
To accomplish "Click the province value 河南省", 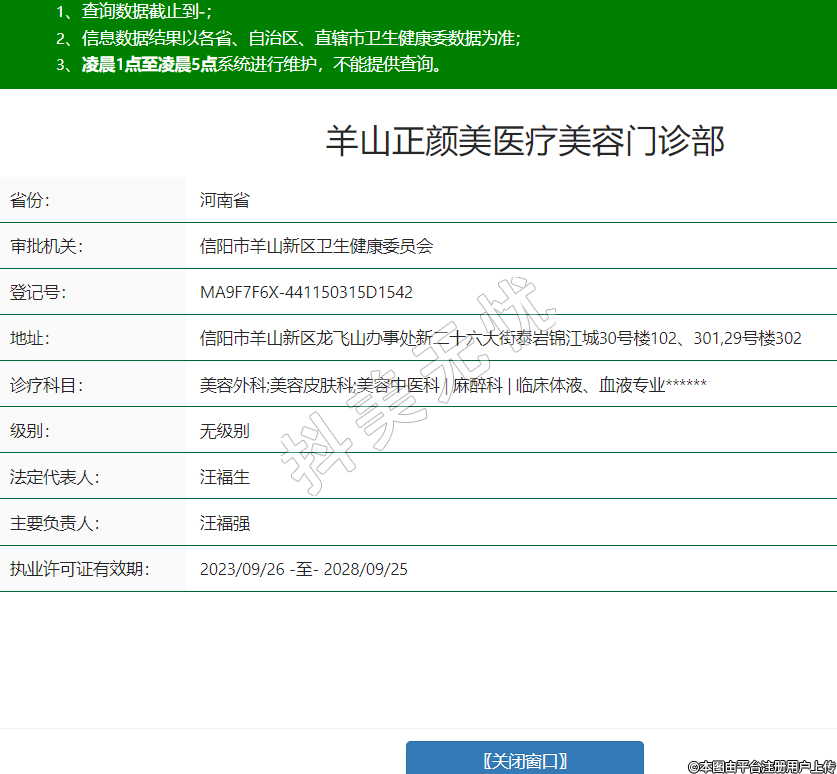I will pyautogui.click(x=224, y=200).
